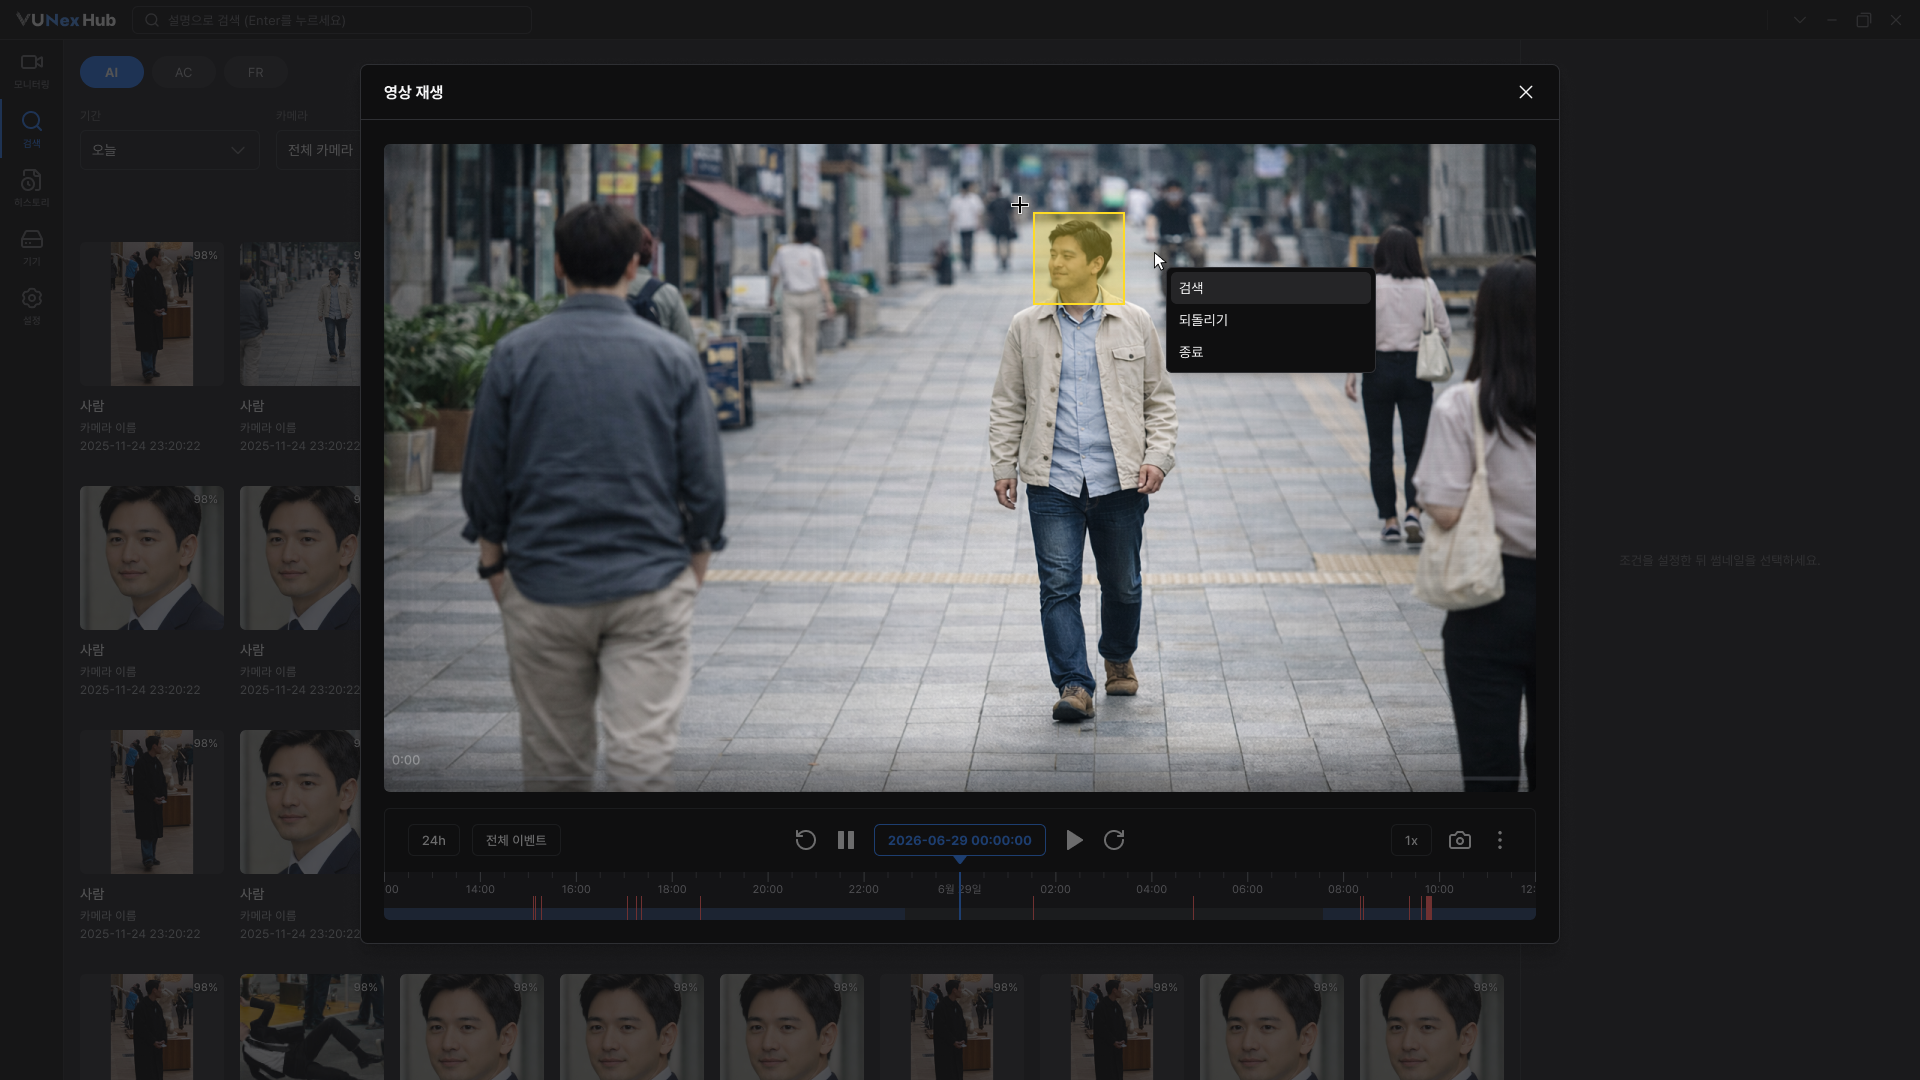Open the 히스토리 history sidebar icon
Viewport: 1920px width, 1080px height.
(x=32, y=188)
